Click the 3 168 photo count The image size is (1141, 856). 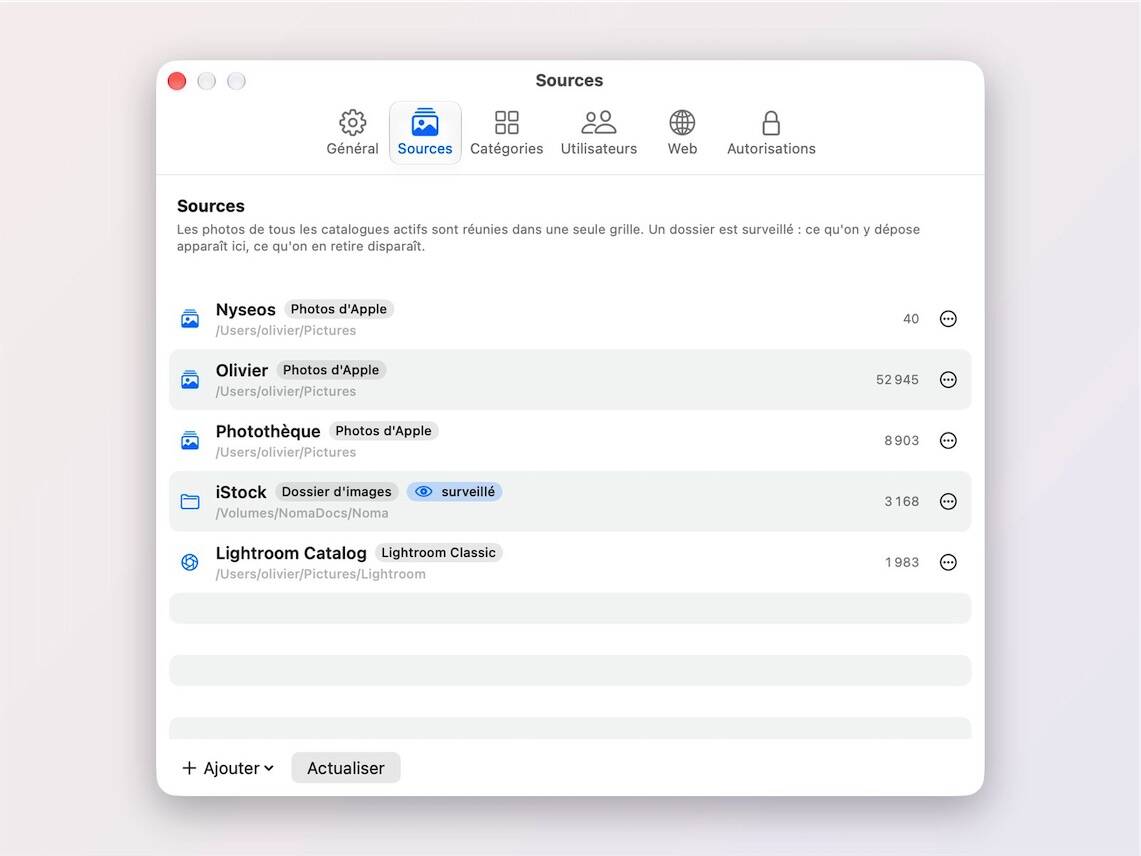(x=902, y=502)
